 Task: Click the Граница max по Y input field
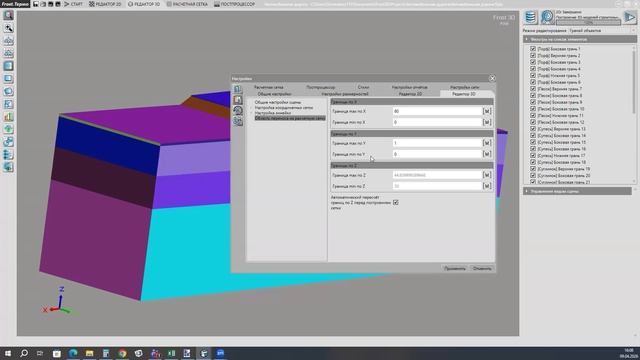pos(437,143)
